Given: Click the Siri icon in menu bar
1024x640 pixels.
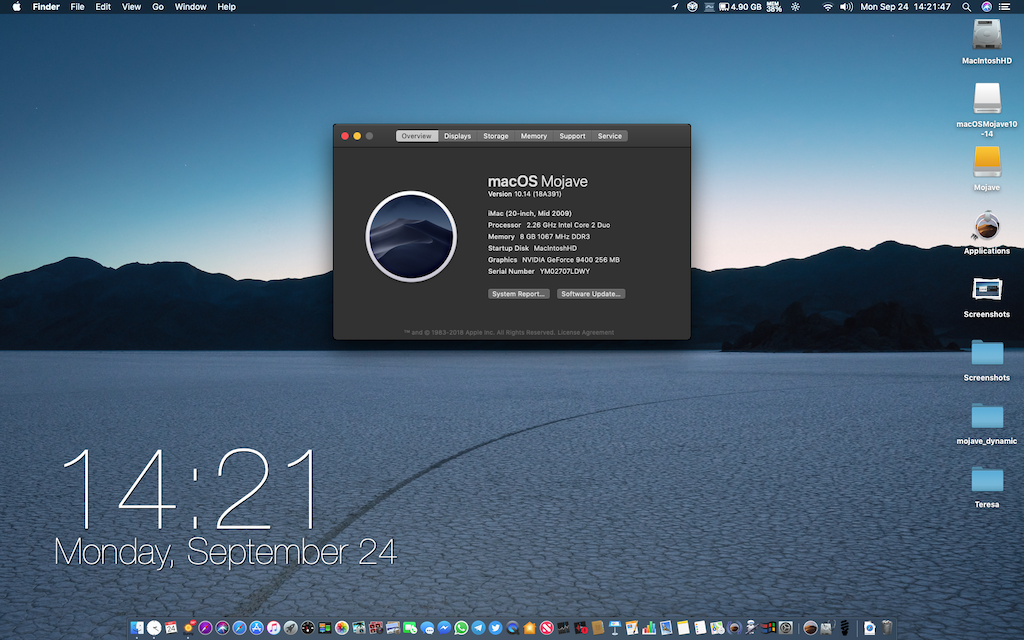Looking at the screenshot, I should pos(986,7).
